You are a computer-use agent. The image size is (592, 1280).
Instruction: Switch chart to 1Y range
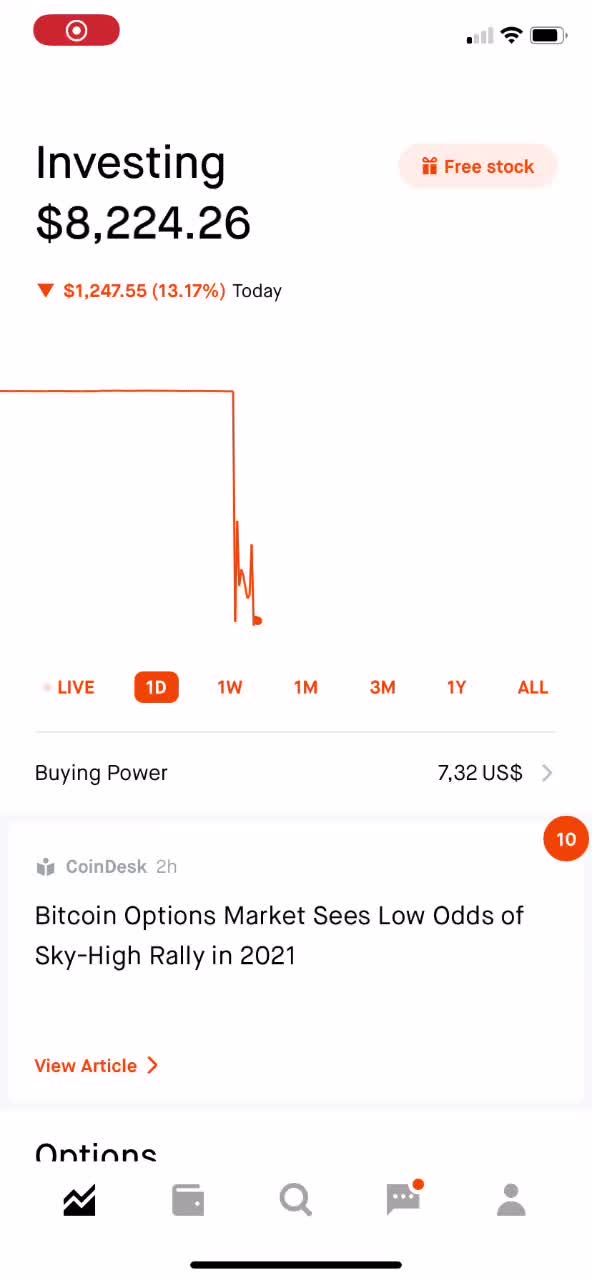tap(457, 687)
